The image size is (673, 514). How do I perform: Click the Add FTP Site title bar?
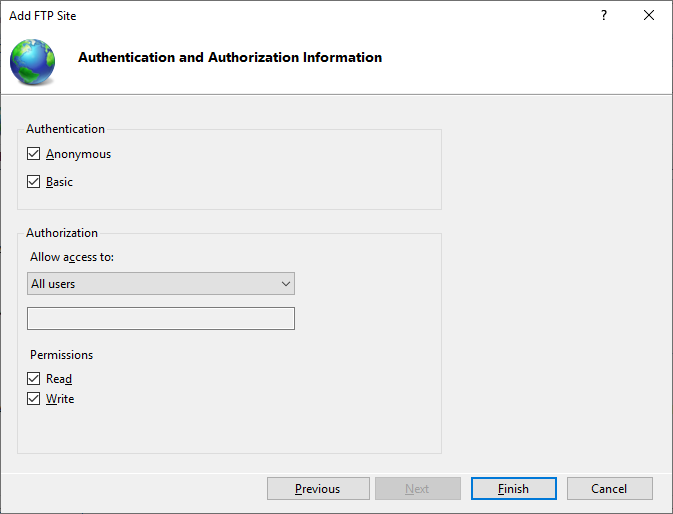300,16
